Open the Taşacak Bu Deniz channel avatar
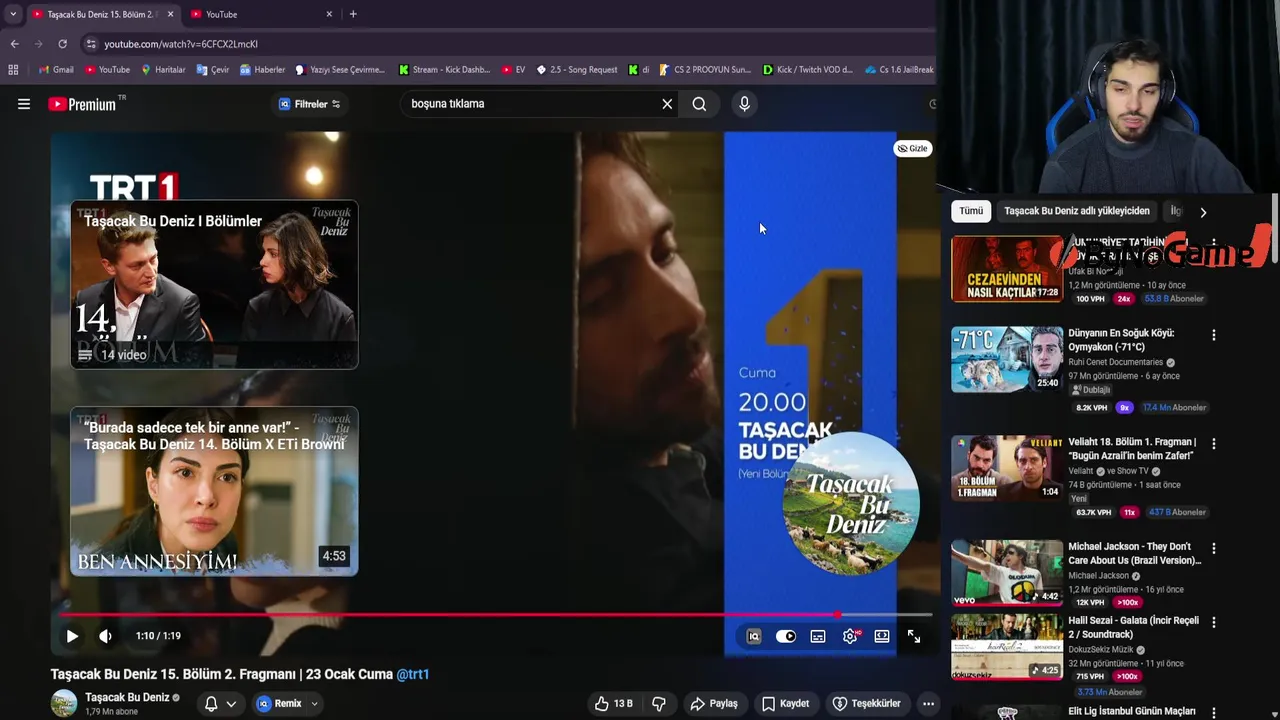The image size is (1280, 720). [x=64, y=703]
